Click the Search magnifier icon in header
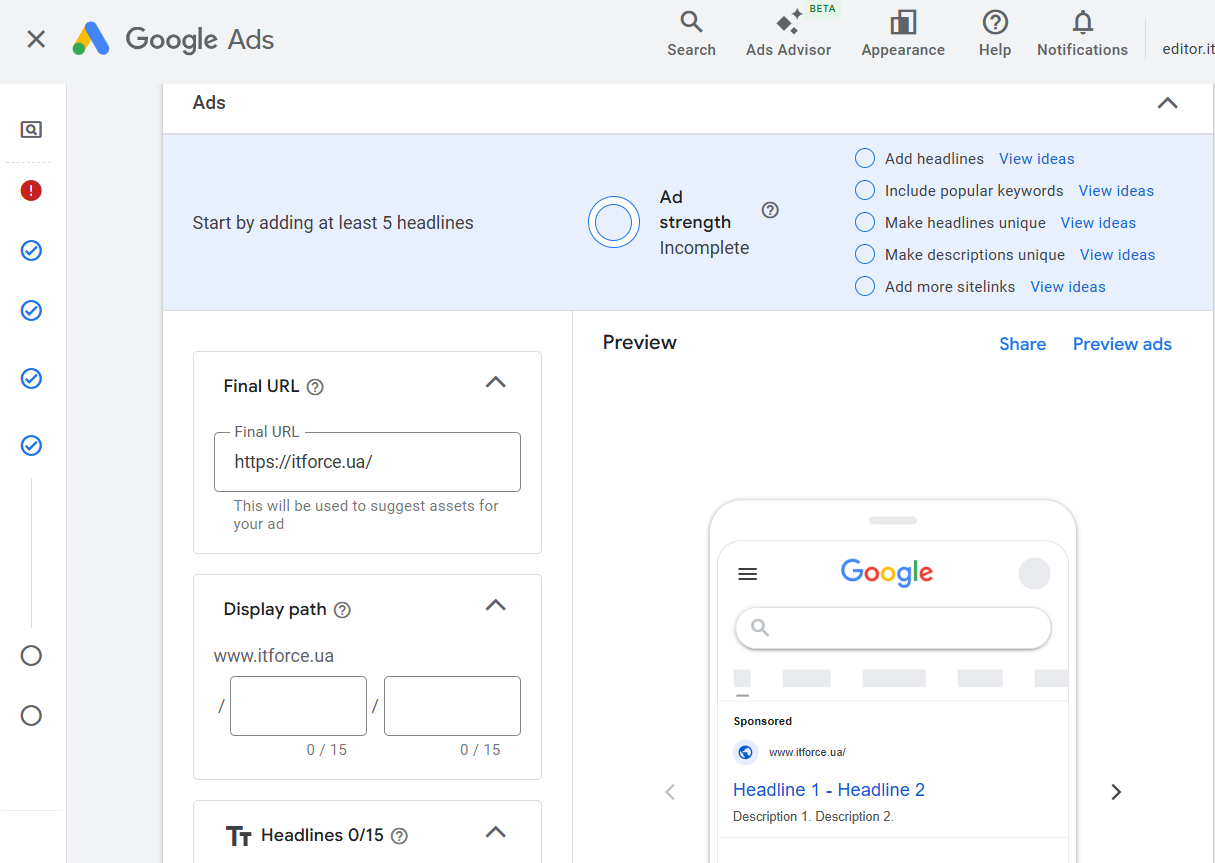1215x863 pixels. pyautogui.click(x=691, y=23)
